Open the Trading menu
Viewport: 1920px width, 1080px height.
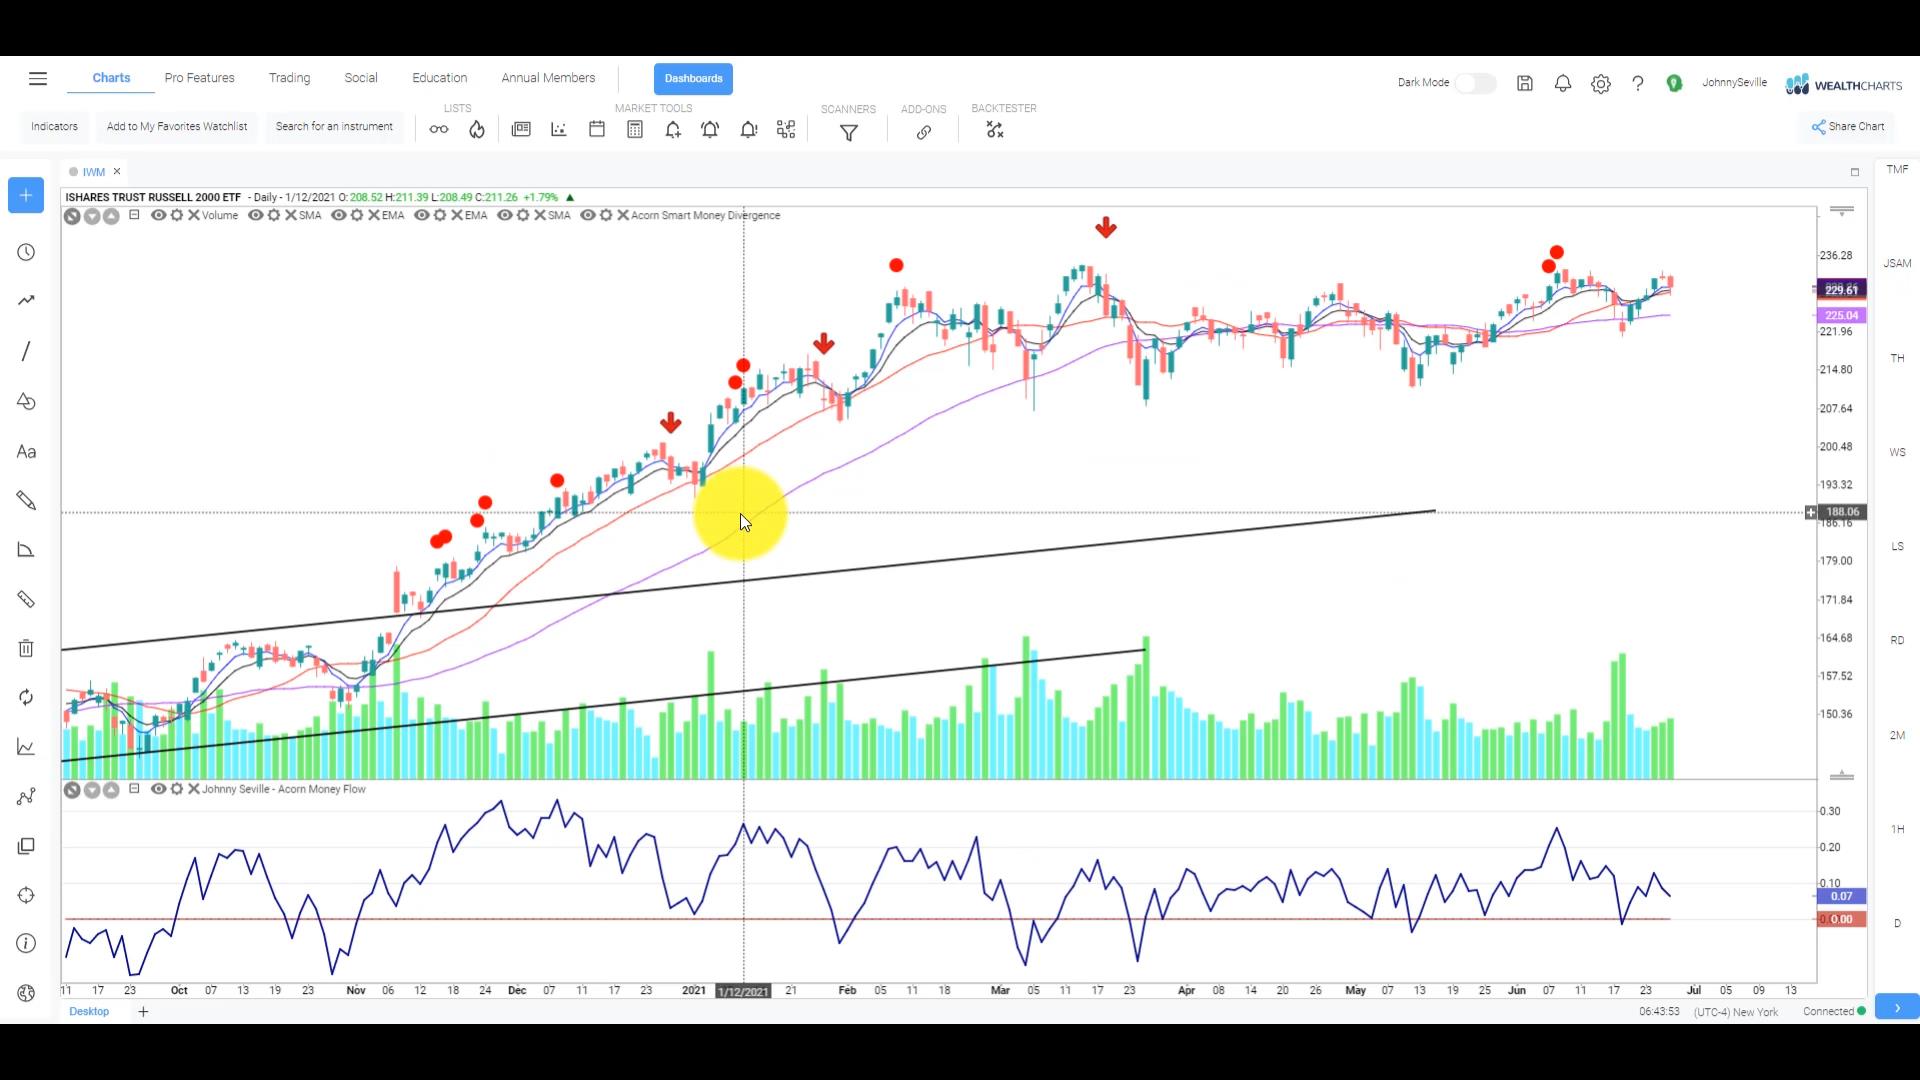290,78
